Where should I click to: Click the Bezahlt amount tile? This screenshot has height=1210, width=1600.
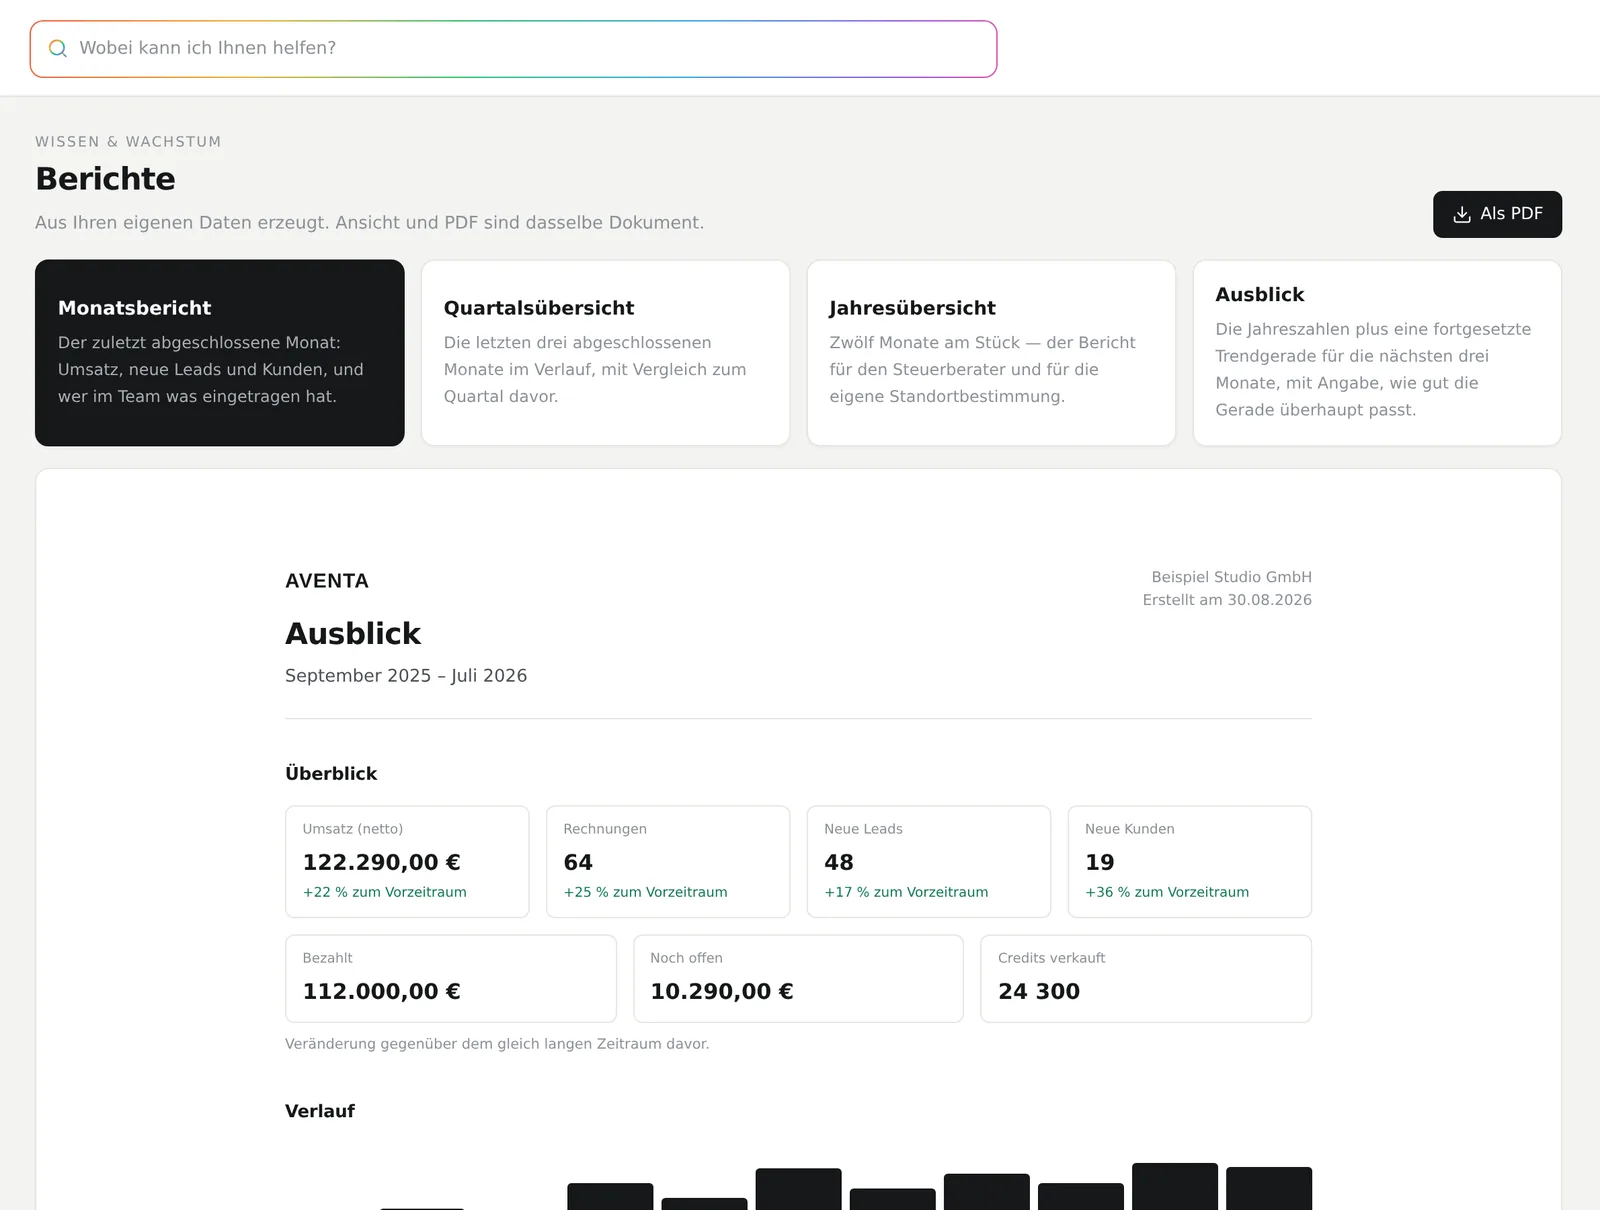point(451,979)
